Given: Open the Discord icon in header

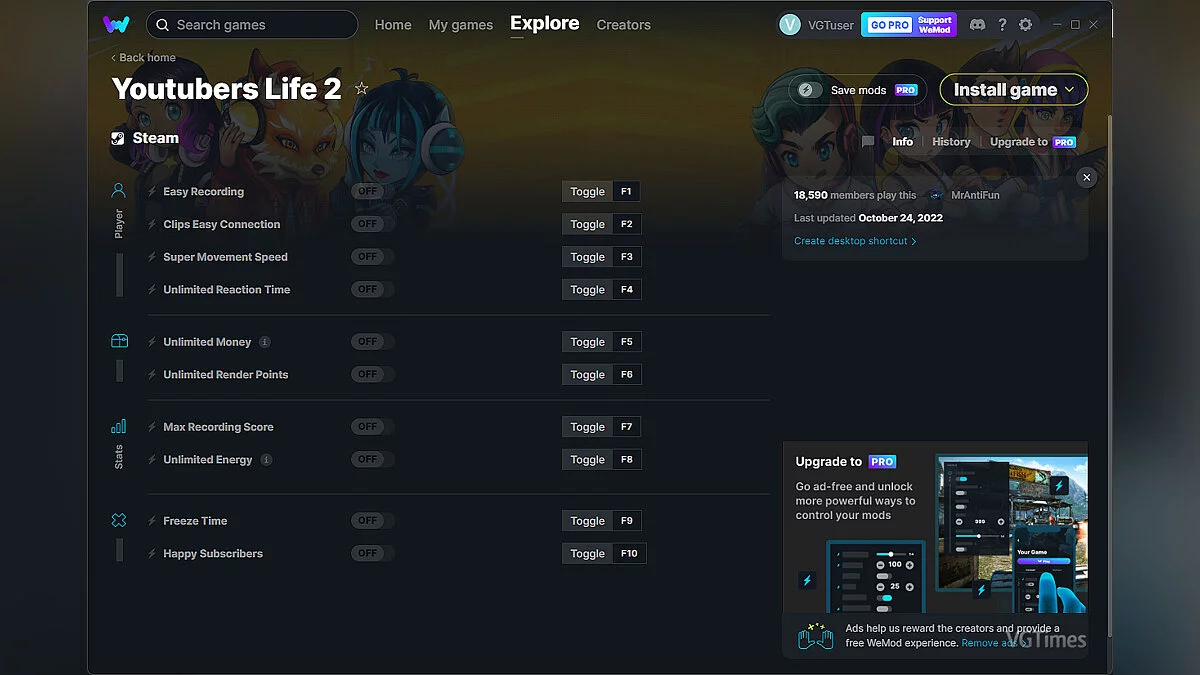Looking at the screenshot, I should [x=977, y=24].
